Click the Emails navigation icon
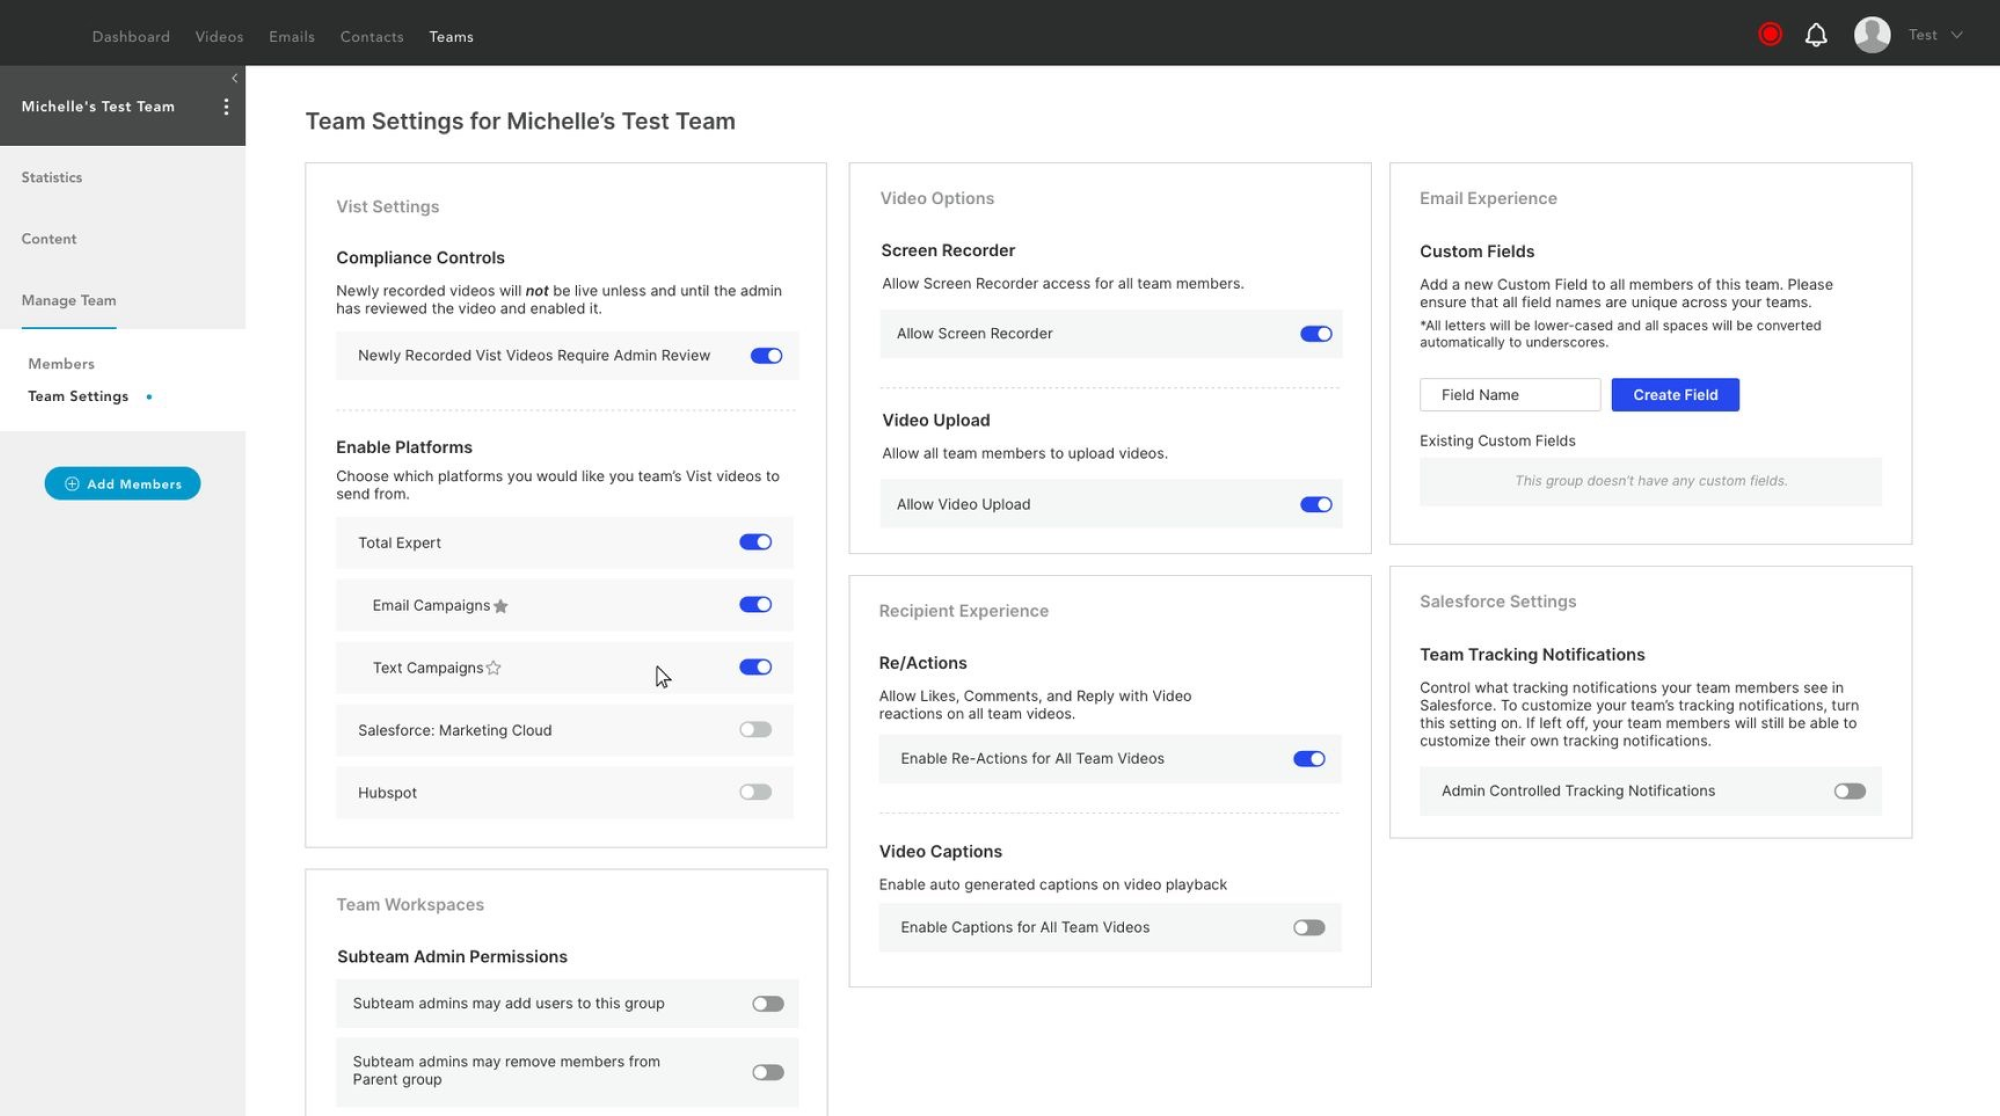Viewport: 2000px width, 1116px height. [291, 34]
